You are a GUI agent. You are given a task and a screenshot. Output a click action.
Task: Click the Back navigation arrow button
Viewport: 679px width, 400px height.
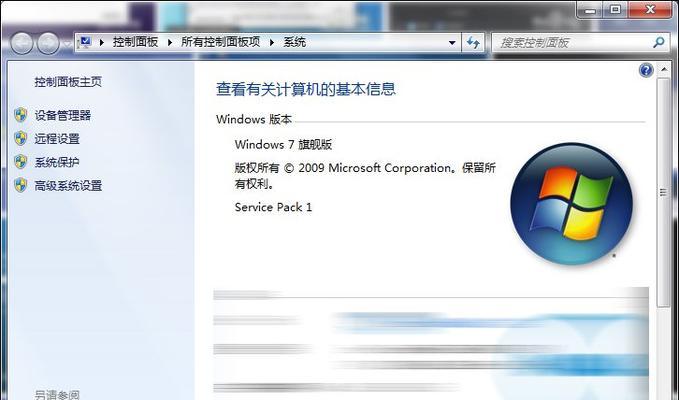[21, 43]
